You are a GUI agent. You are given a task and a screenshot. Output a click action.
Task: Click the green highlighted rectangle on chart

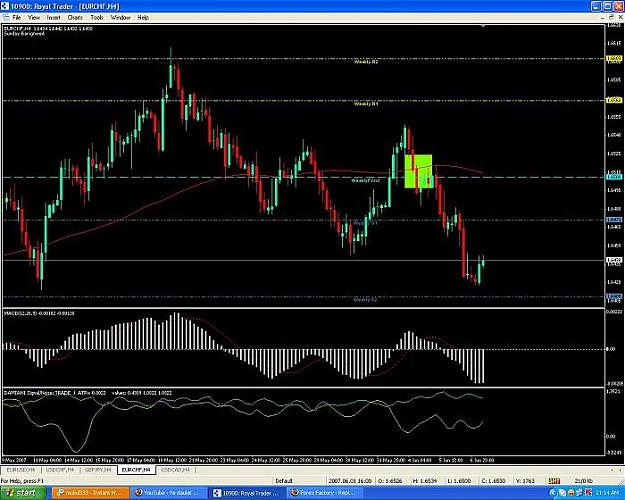click(419, 171)
